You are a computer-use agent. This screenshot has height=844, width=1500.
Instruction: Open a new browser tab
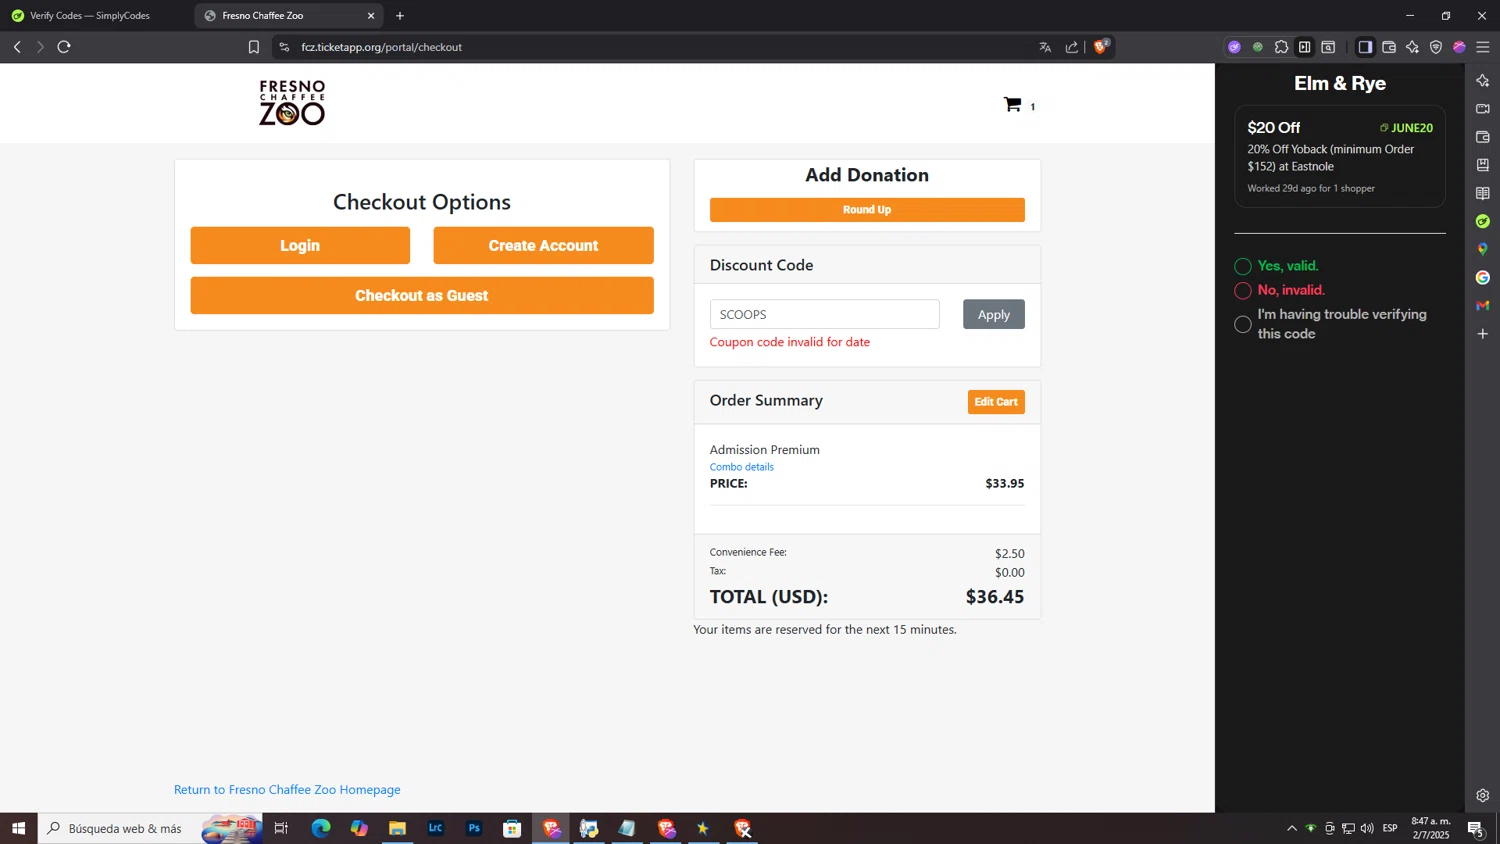[x=400, y=16]
